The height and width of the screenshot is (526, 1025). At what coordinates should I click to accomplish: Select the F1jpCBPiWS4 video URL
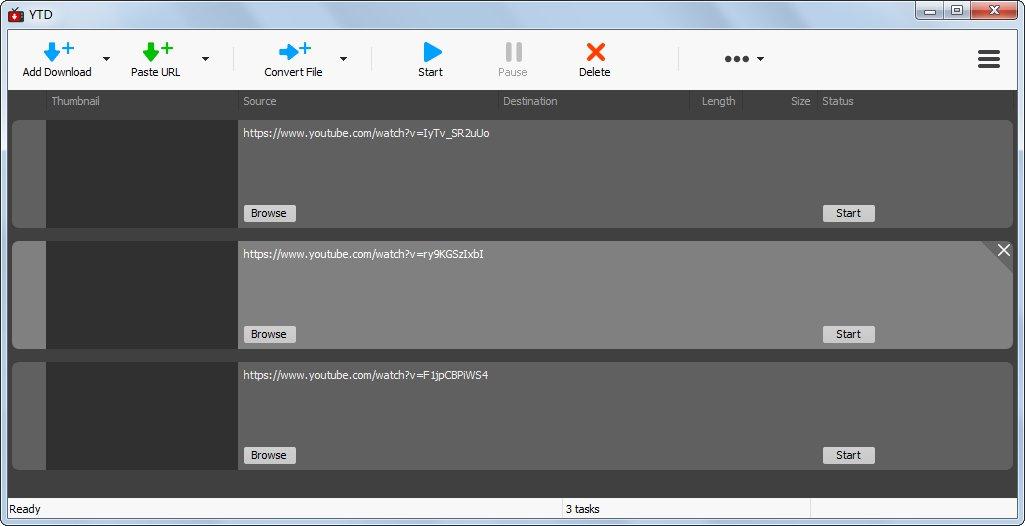click(365, 375)
